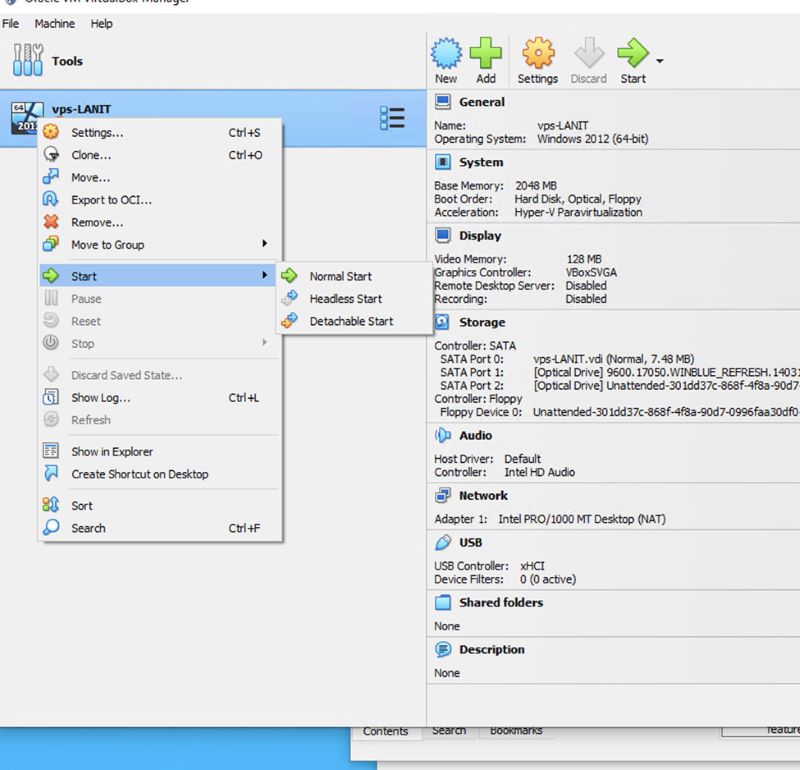Select Move... from the context menu
Screen dimensions: 800x770
[160, 178]
